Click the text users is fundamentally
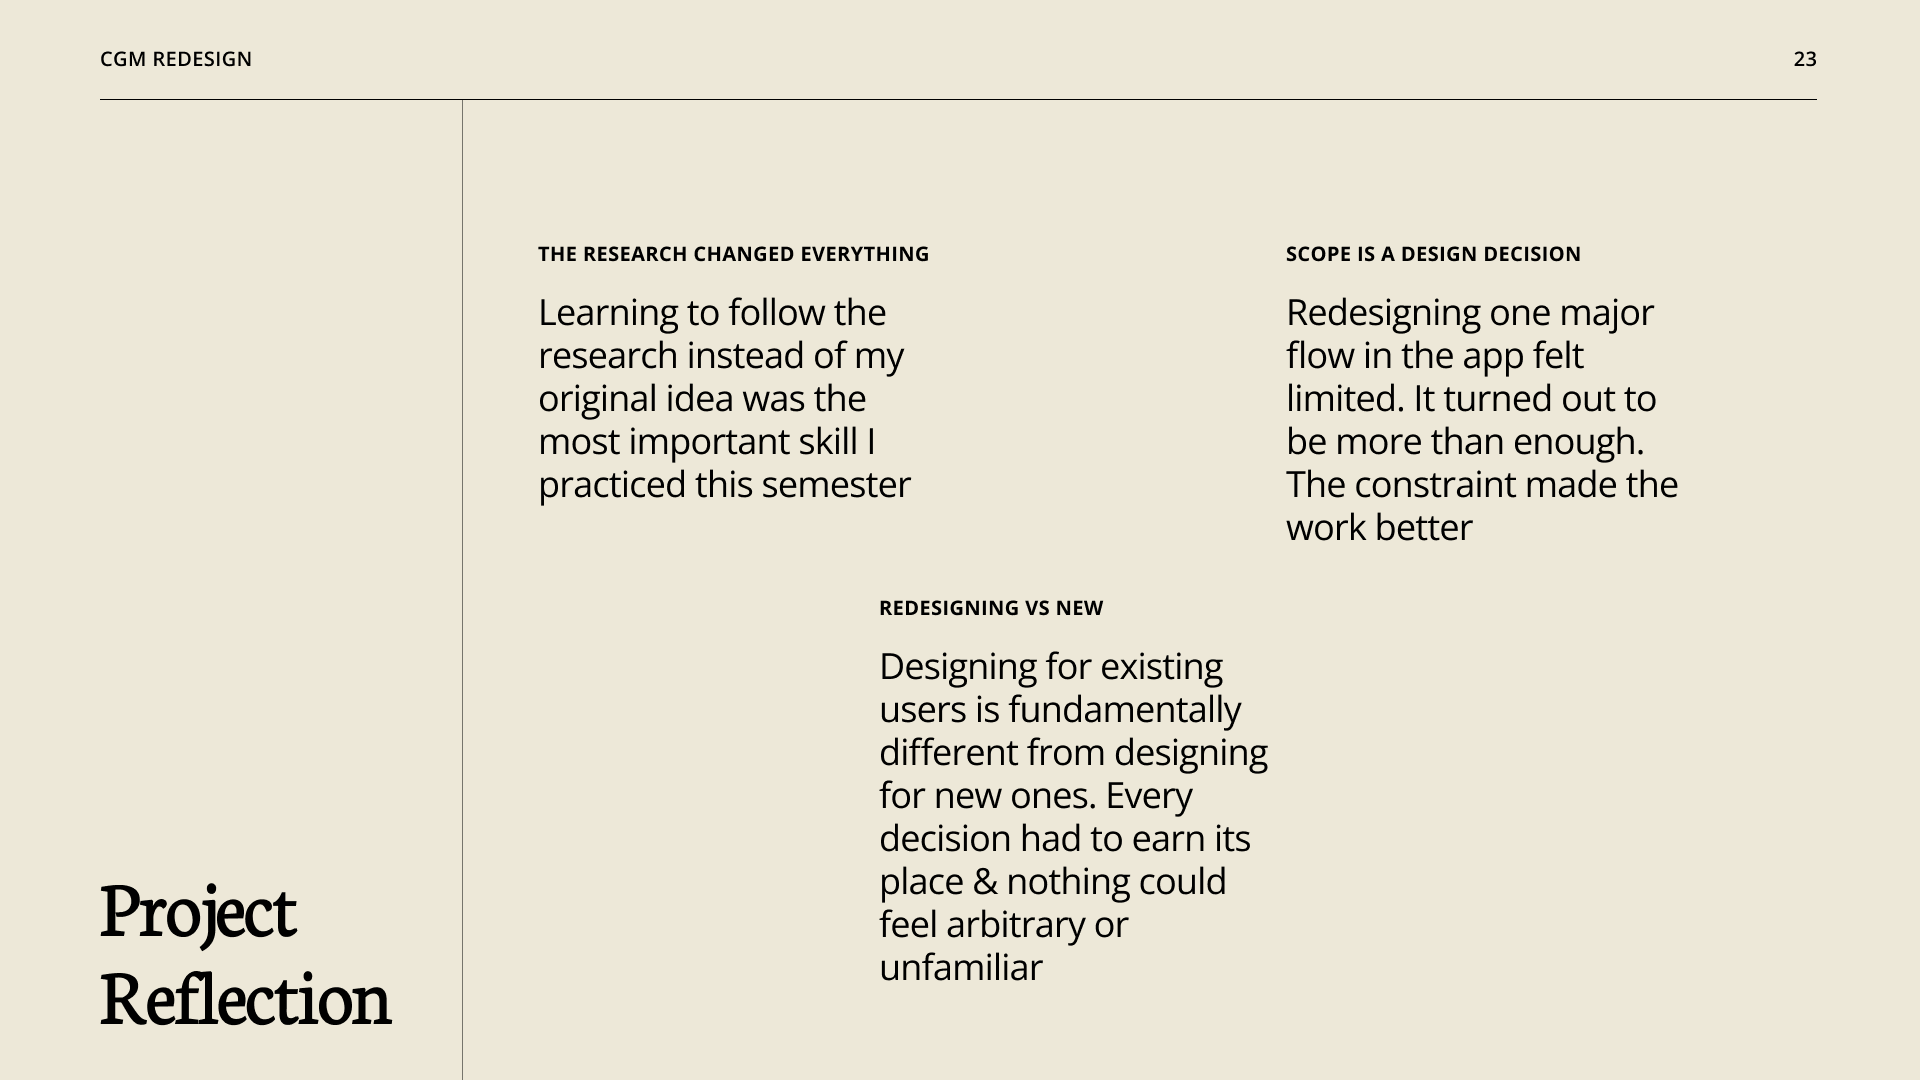The image size is (1920, 1080). (x=1060, y=710)
